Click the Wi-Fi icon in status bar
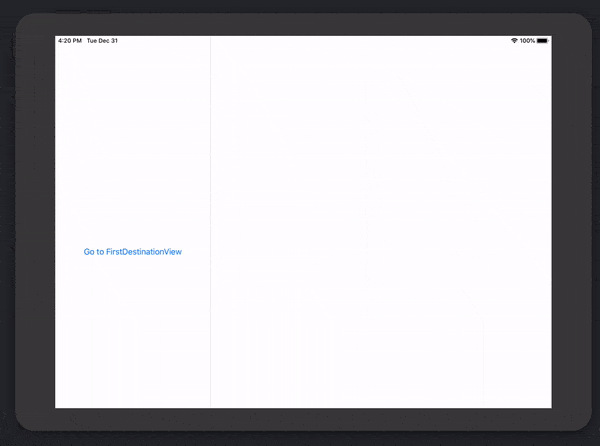The image size is (600, 446). (x=514, y=41)
